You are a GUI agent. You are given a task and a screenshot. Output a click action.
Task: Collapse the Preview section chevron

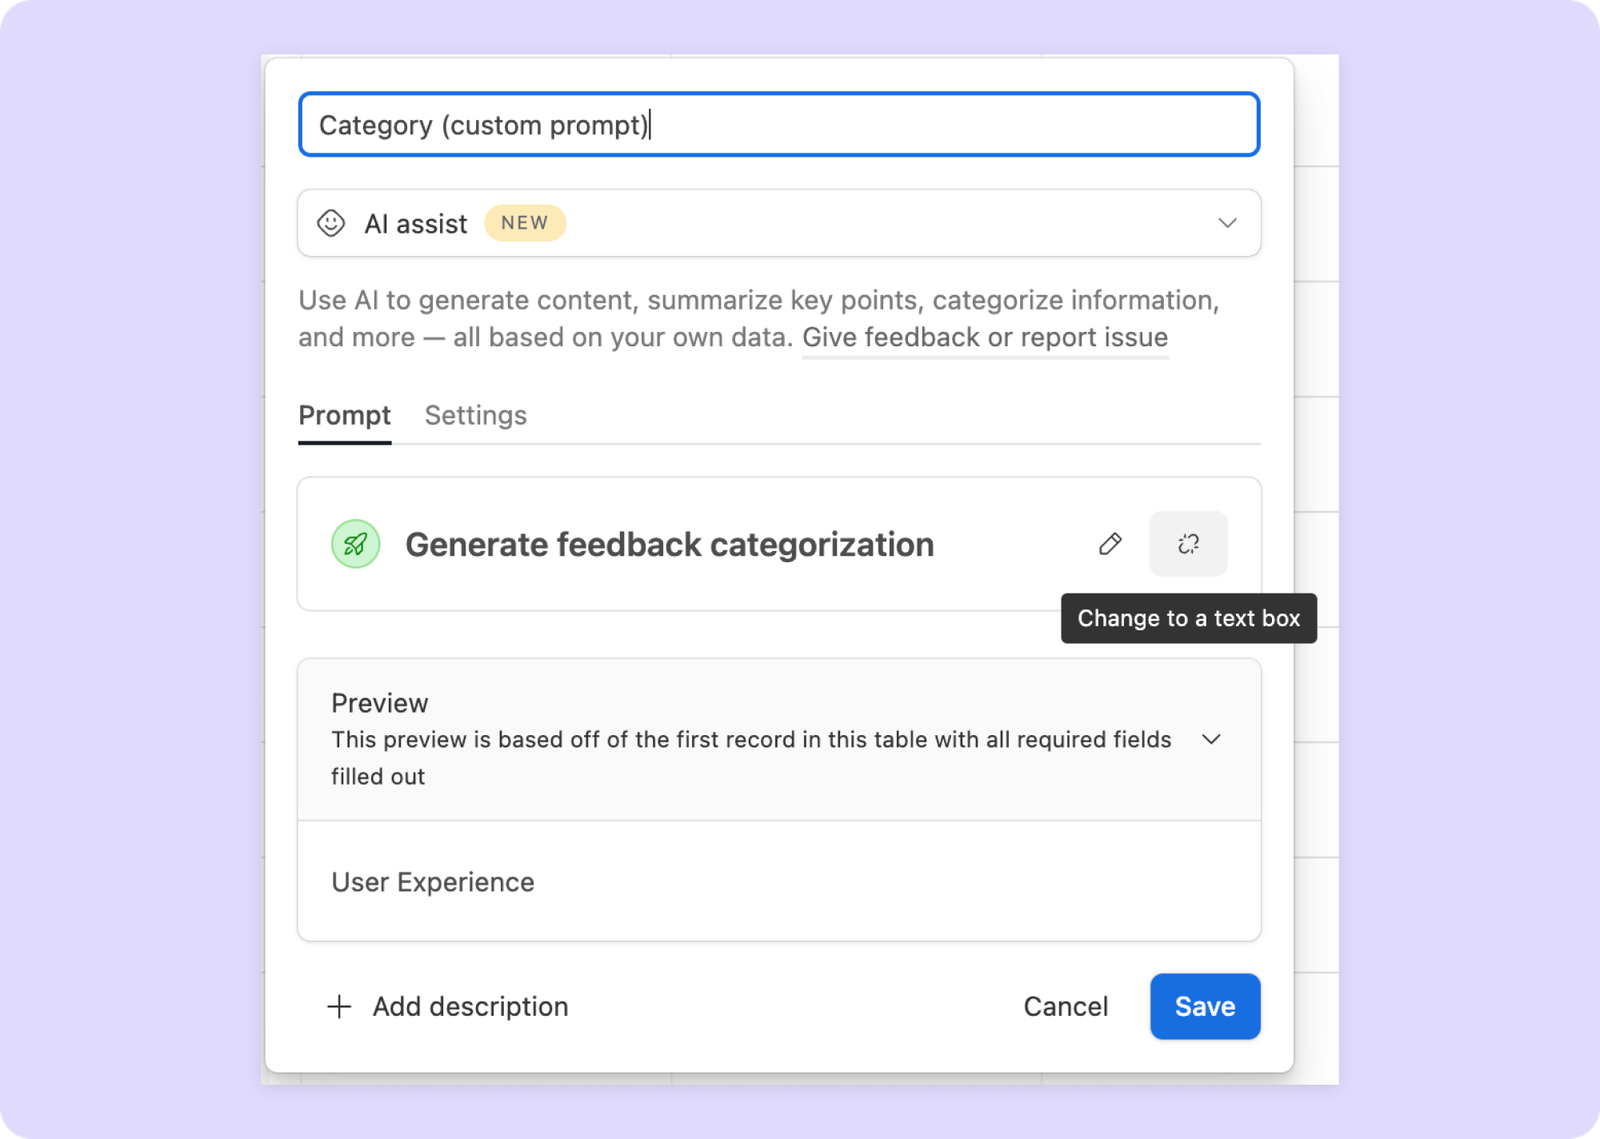(x=1211, y=740)
